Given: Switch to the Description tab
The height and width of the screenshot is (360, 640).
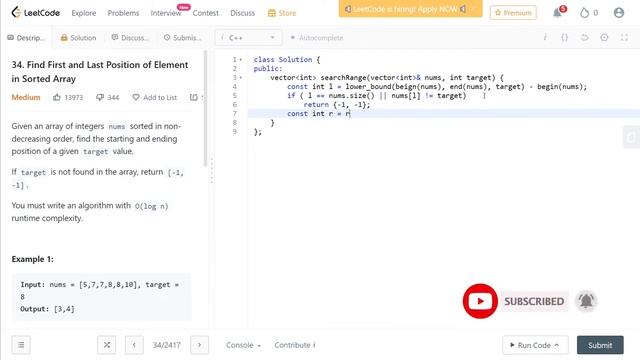Looking at the screenshot, I should (x=26, y=38).
